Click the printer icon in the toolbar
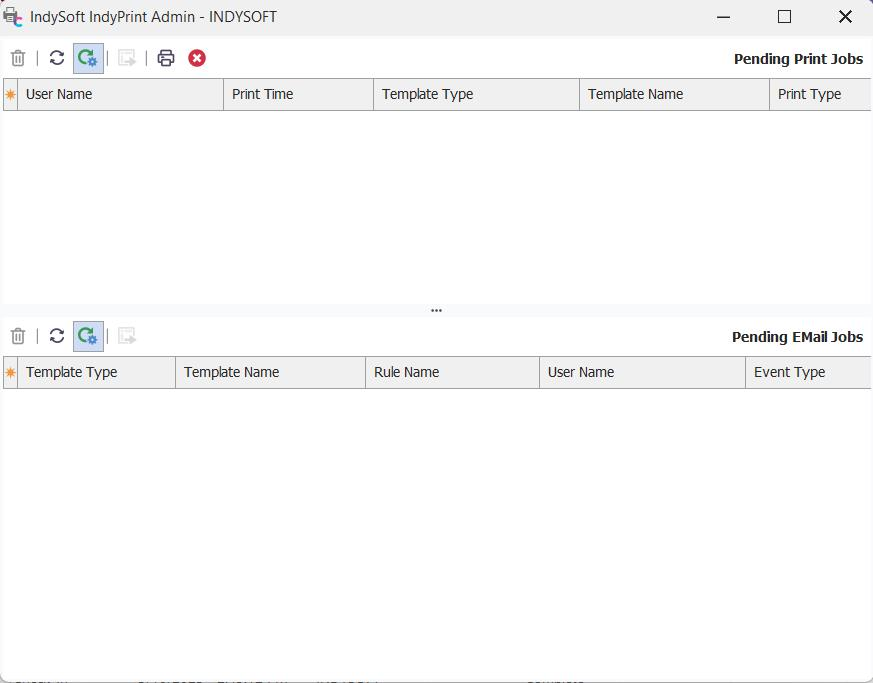This screenshot has width=873, height=683. click(166, 58)
